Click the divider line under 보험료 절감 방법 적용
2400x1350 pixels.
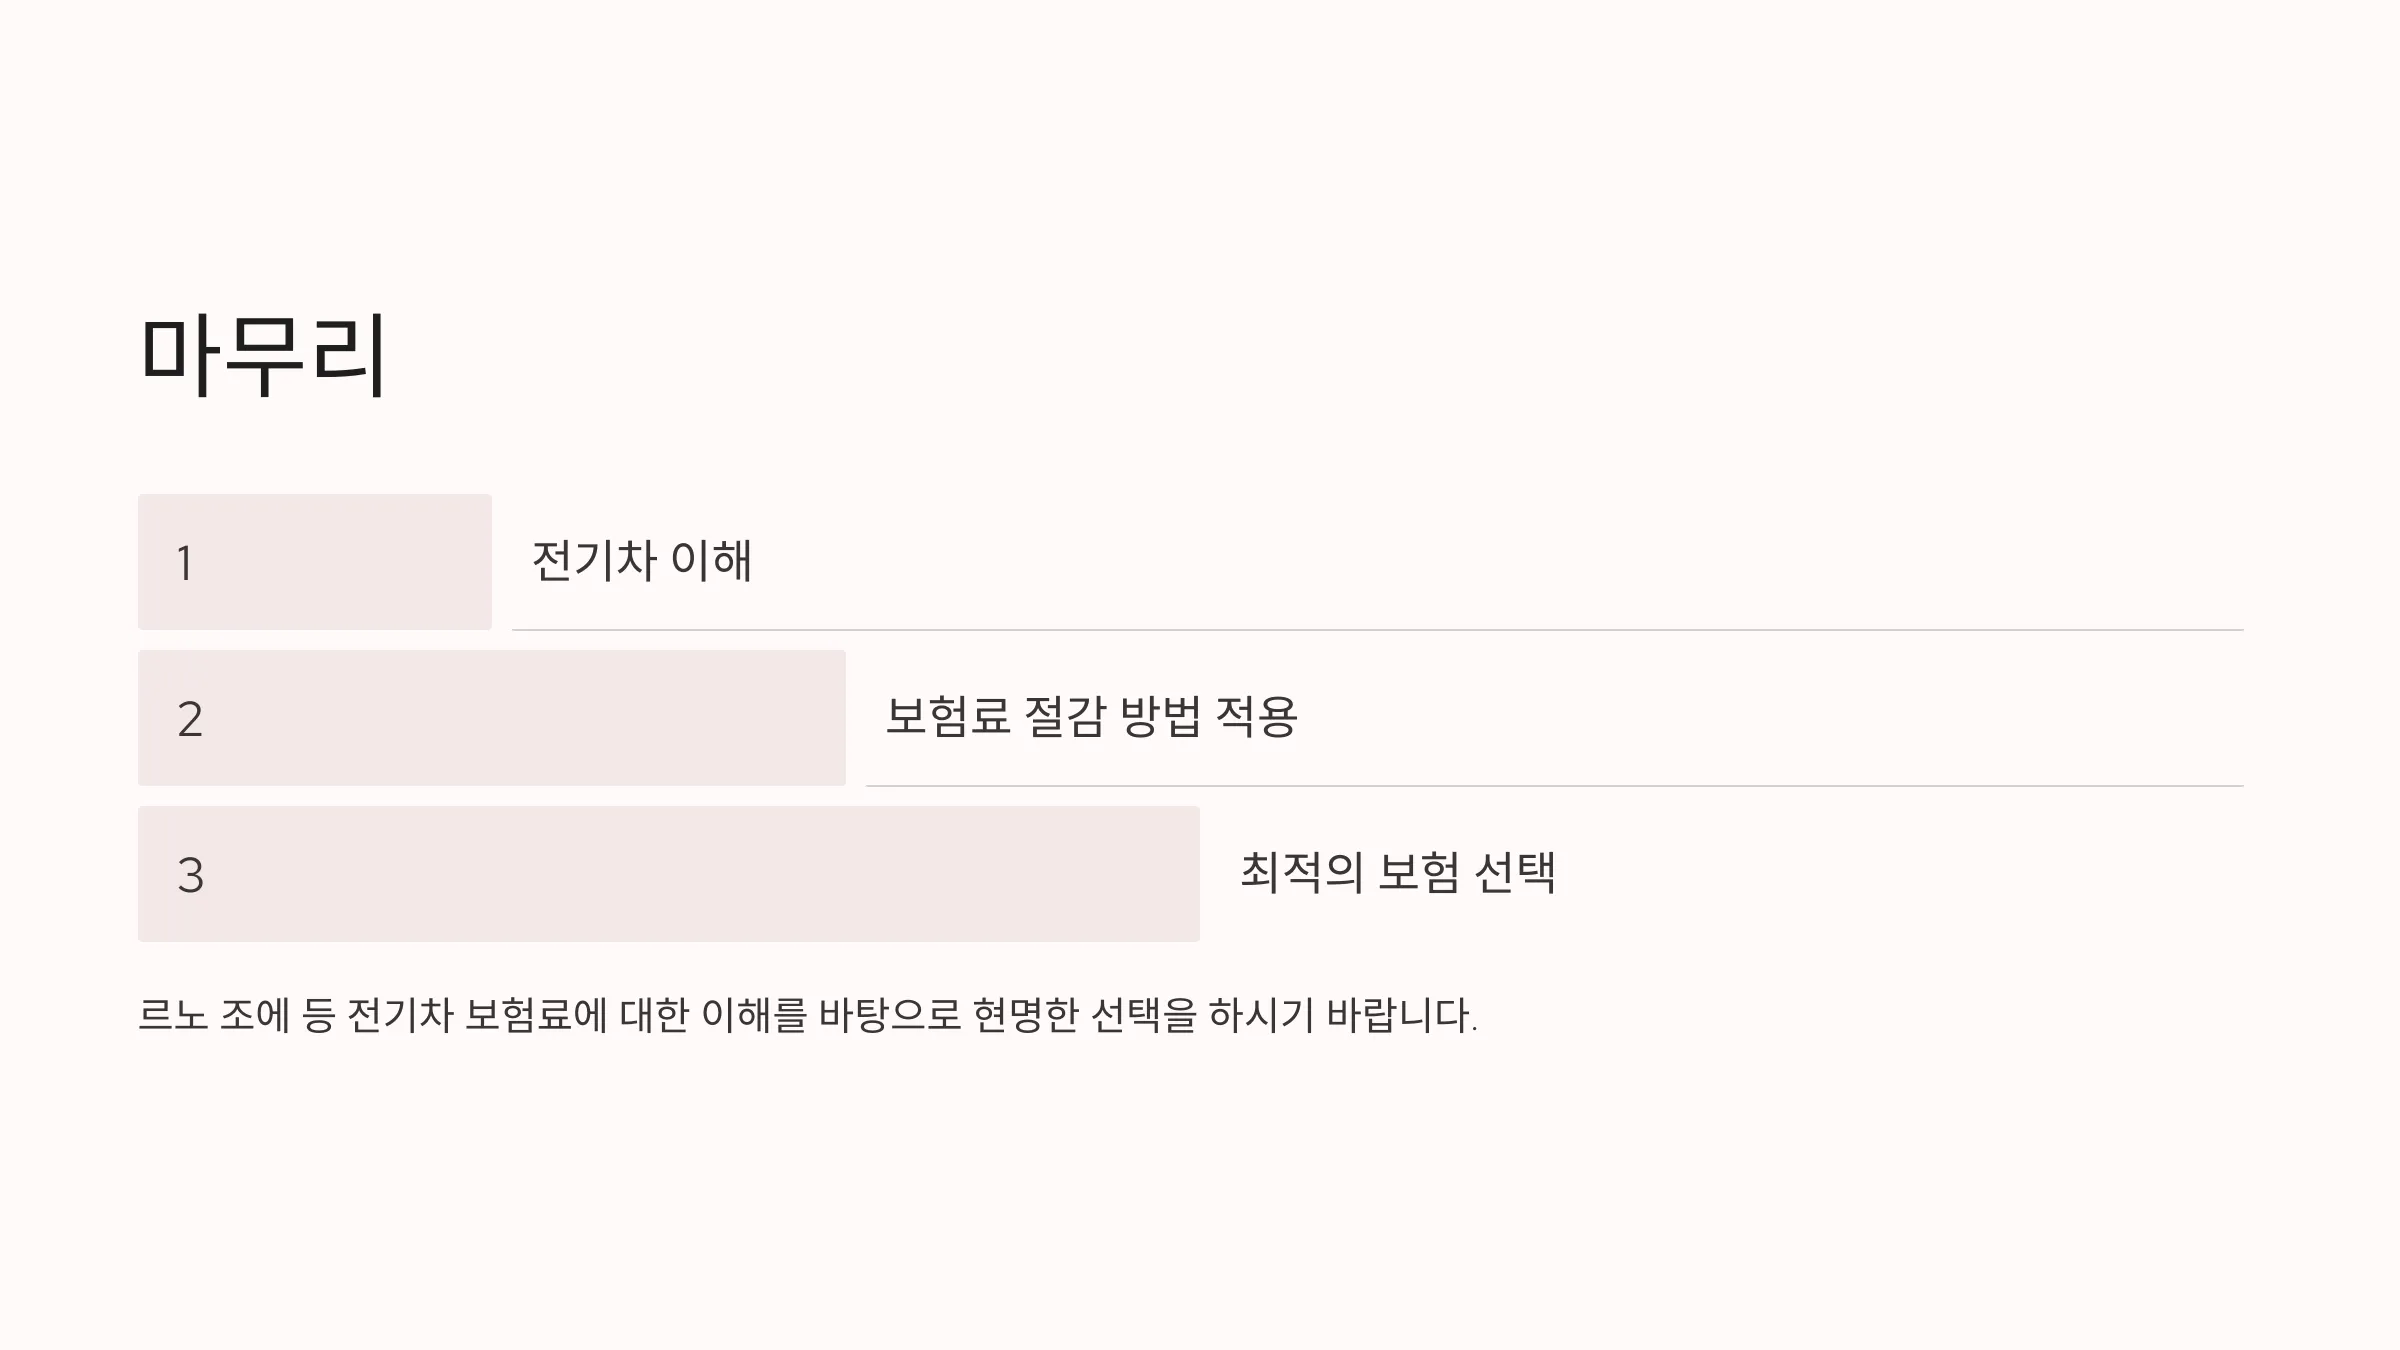(x=1555, y=786)
